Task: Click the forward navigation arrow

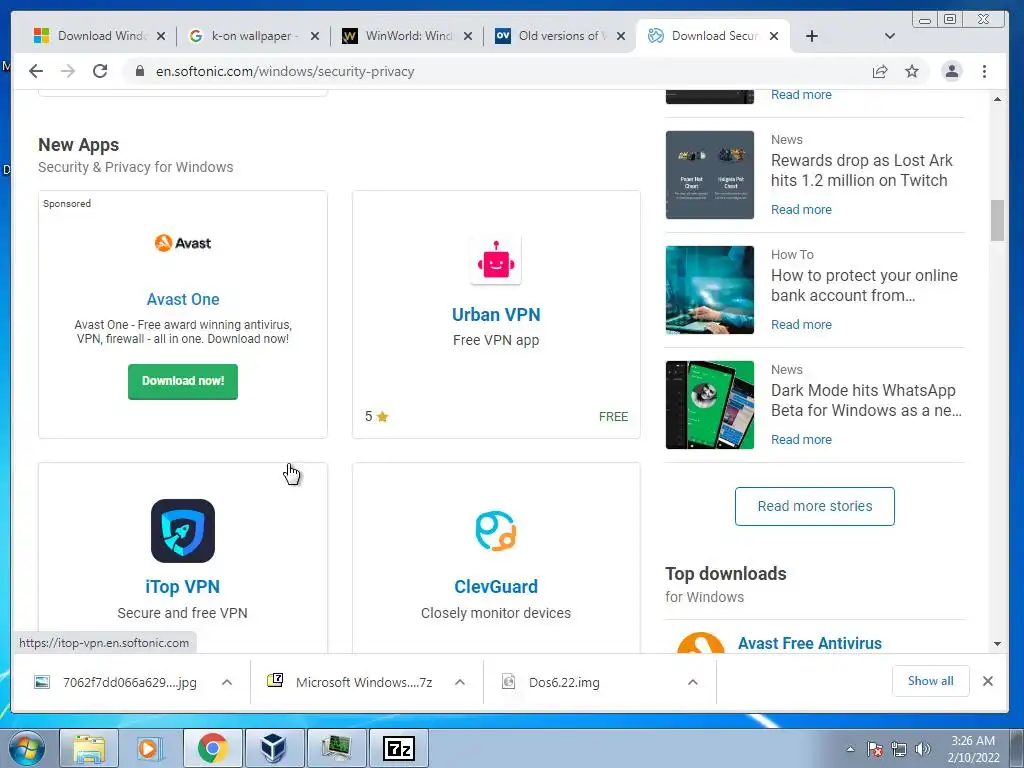Action: click(68, 71)
